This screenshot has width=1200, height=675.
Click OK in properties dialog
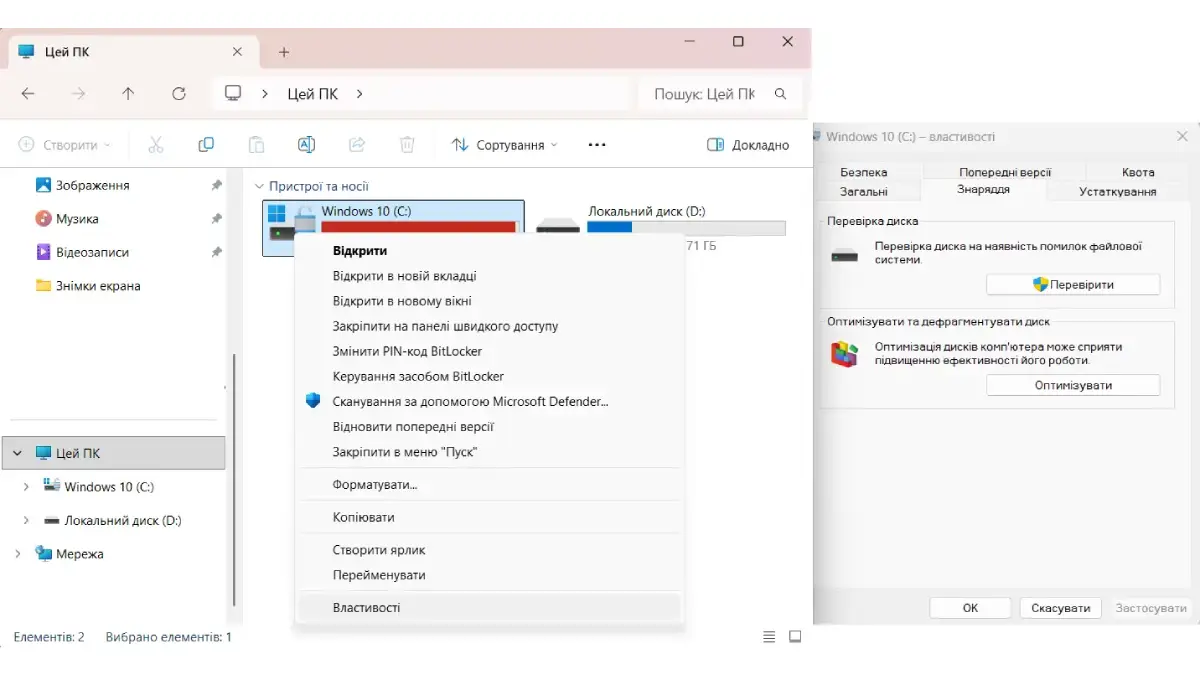click(x=970, y=608)
